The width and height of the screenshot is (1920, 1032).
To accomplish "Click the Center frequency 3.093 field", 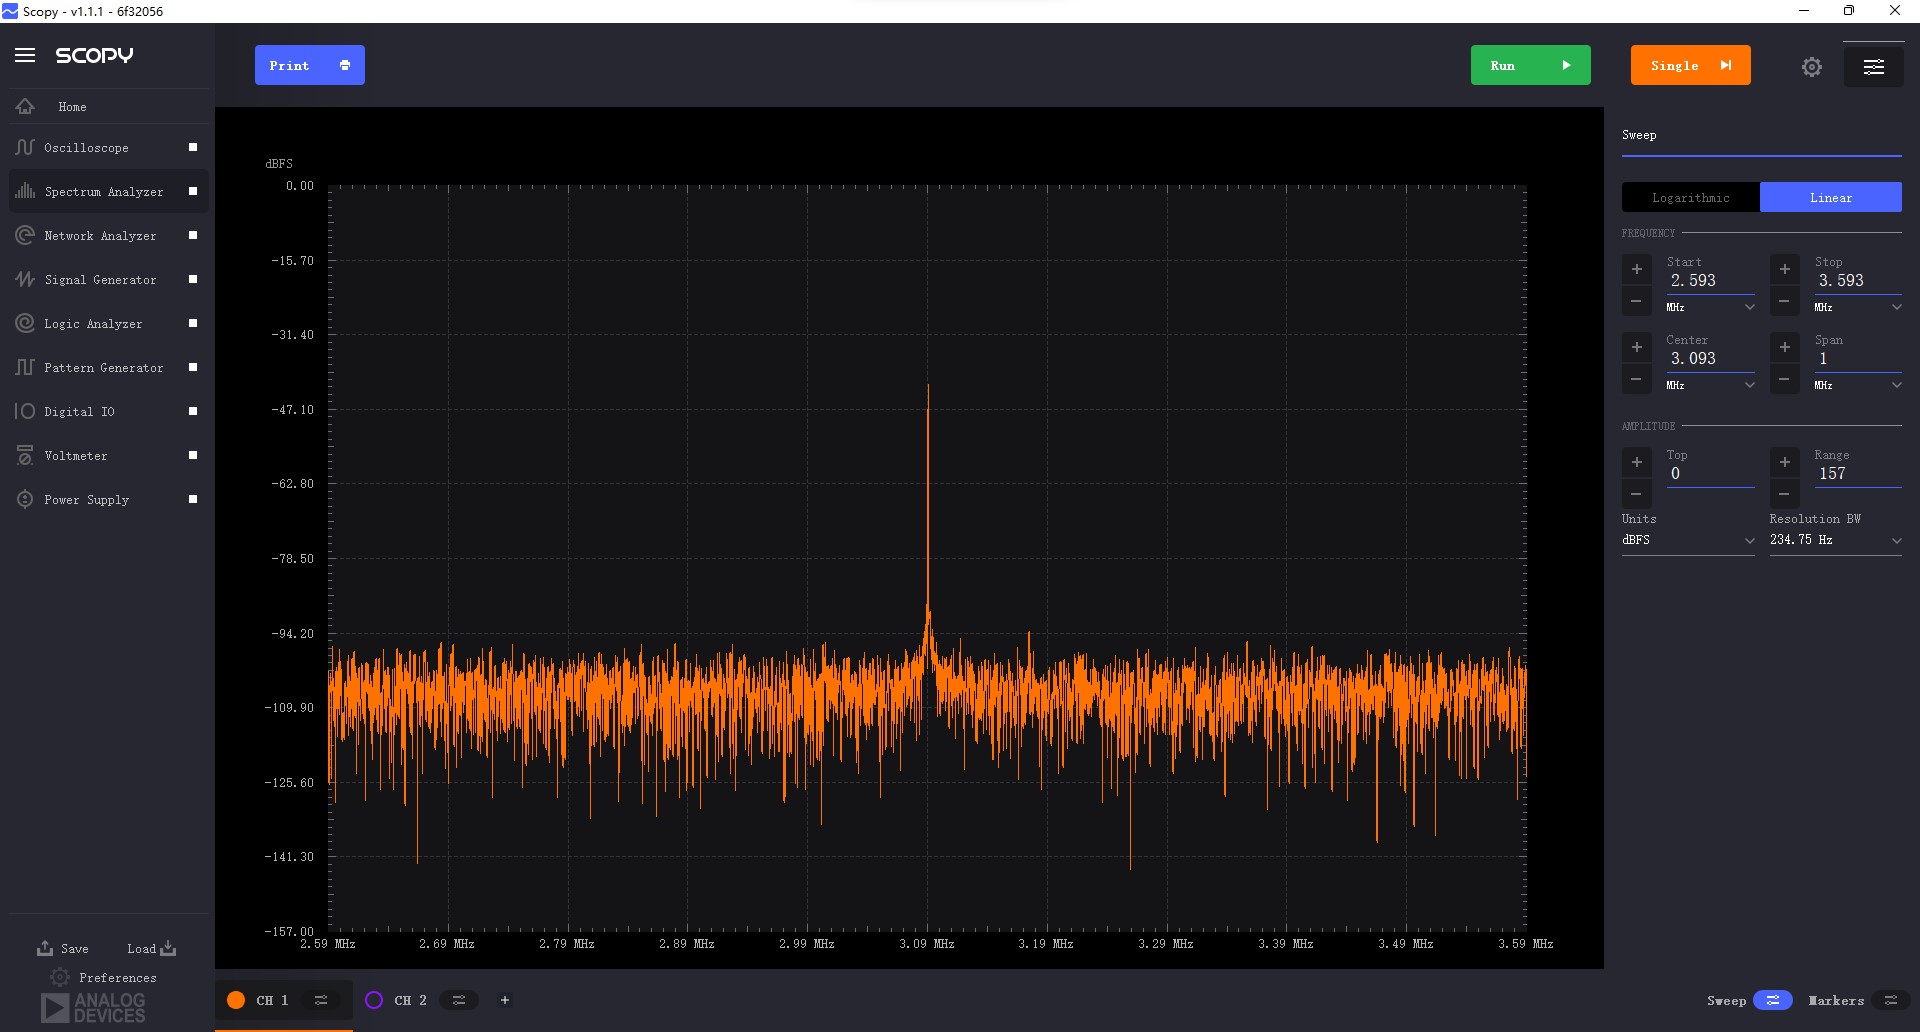I will pos(1710,359).
